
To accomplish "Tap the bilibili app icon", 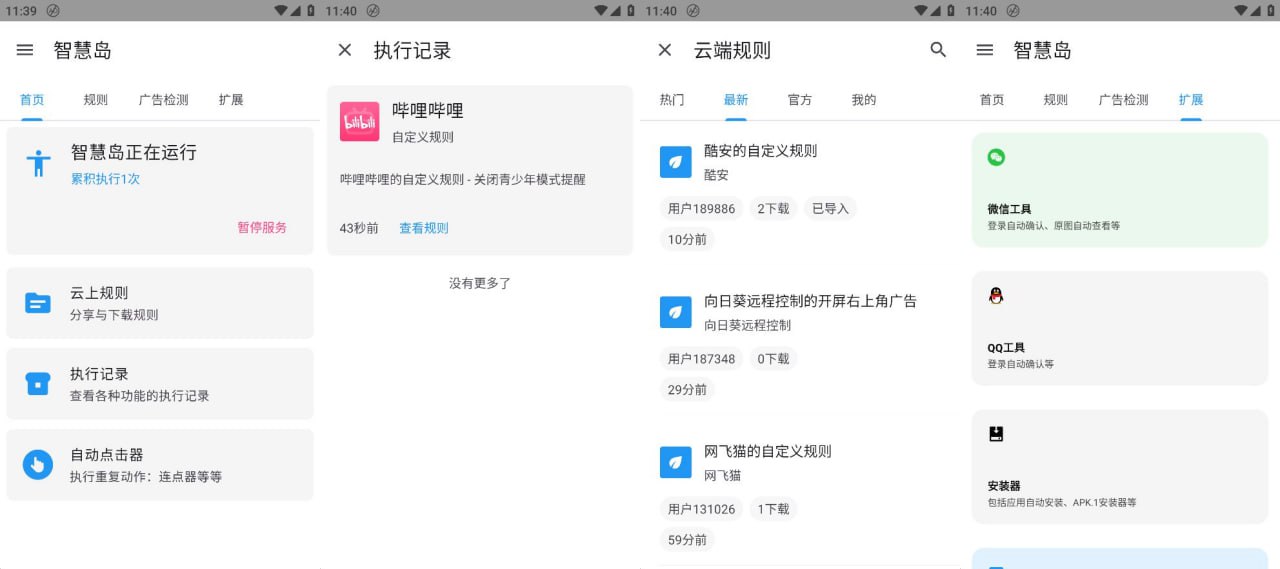I will [359, 122].
